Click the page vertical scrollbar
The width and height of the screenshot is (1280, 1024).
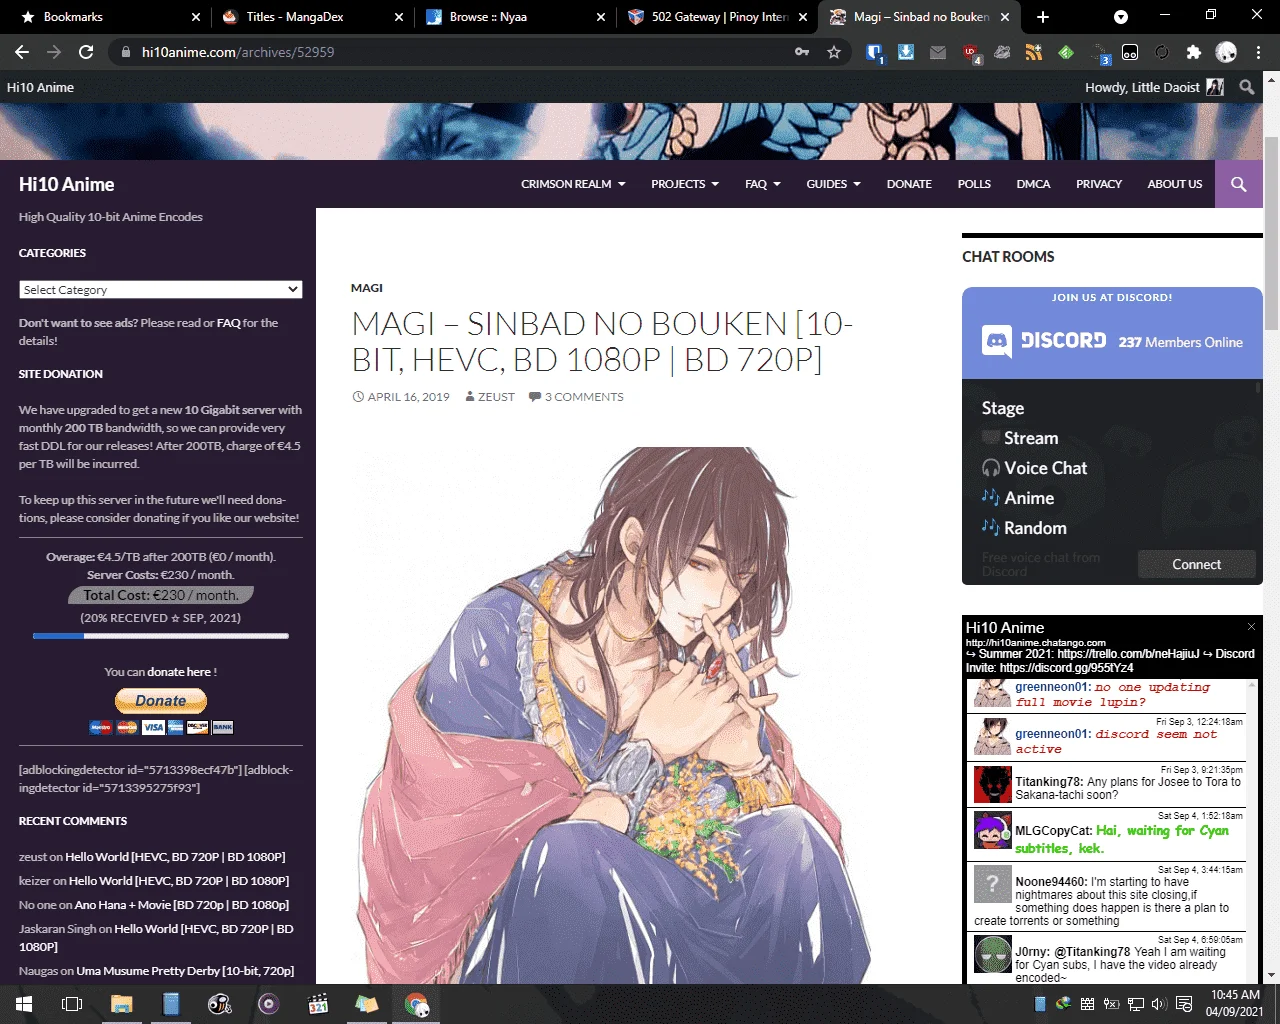[1272, 232]
